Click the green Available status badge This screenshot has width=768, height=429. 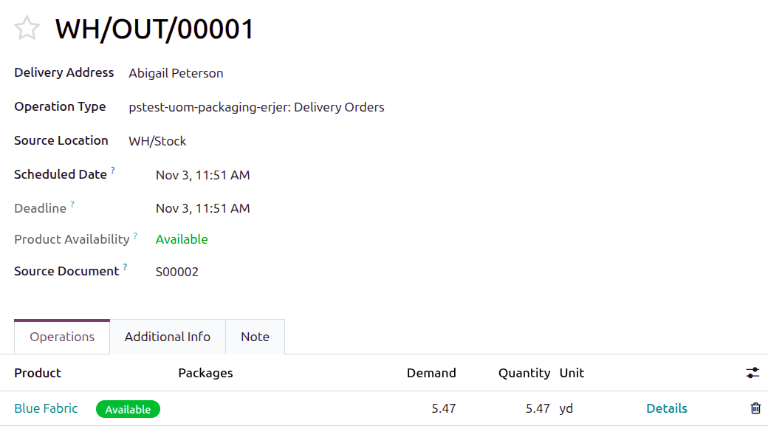point(128,409)
